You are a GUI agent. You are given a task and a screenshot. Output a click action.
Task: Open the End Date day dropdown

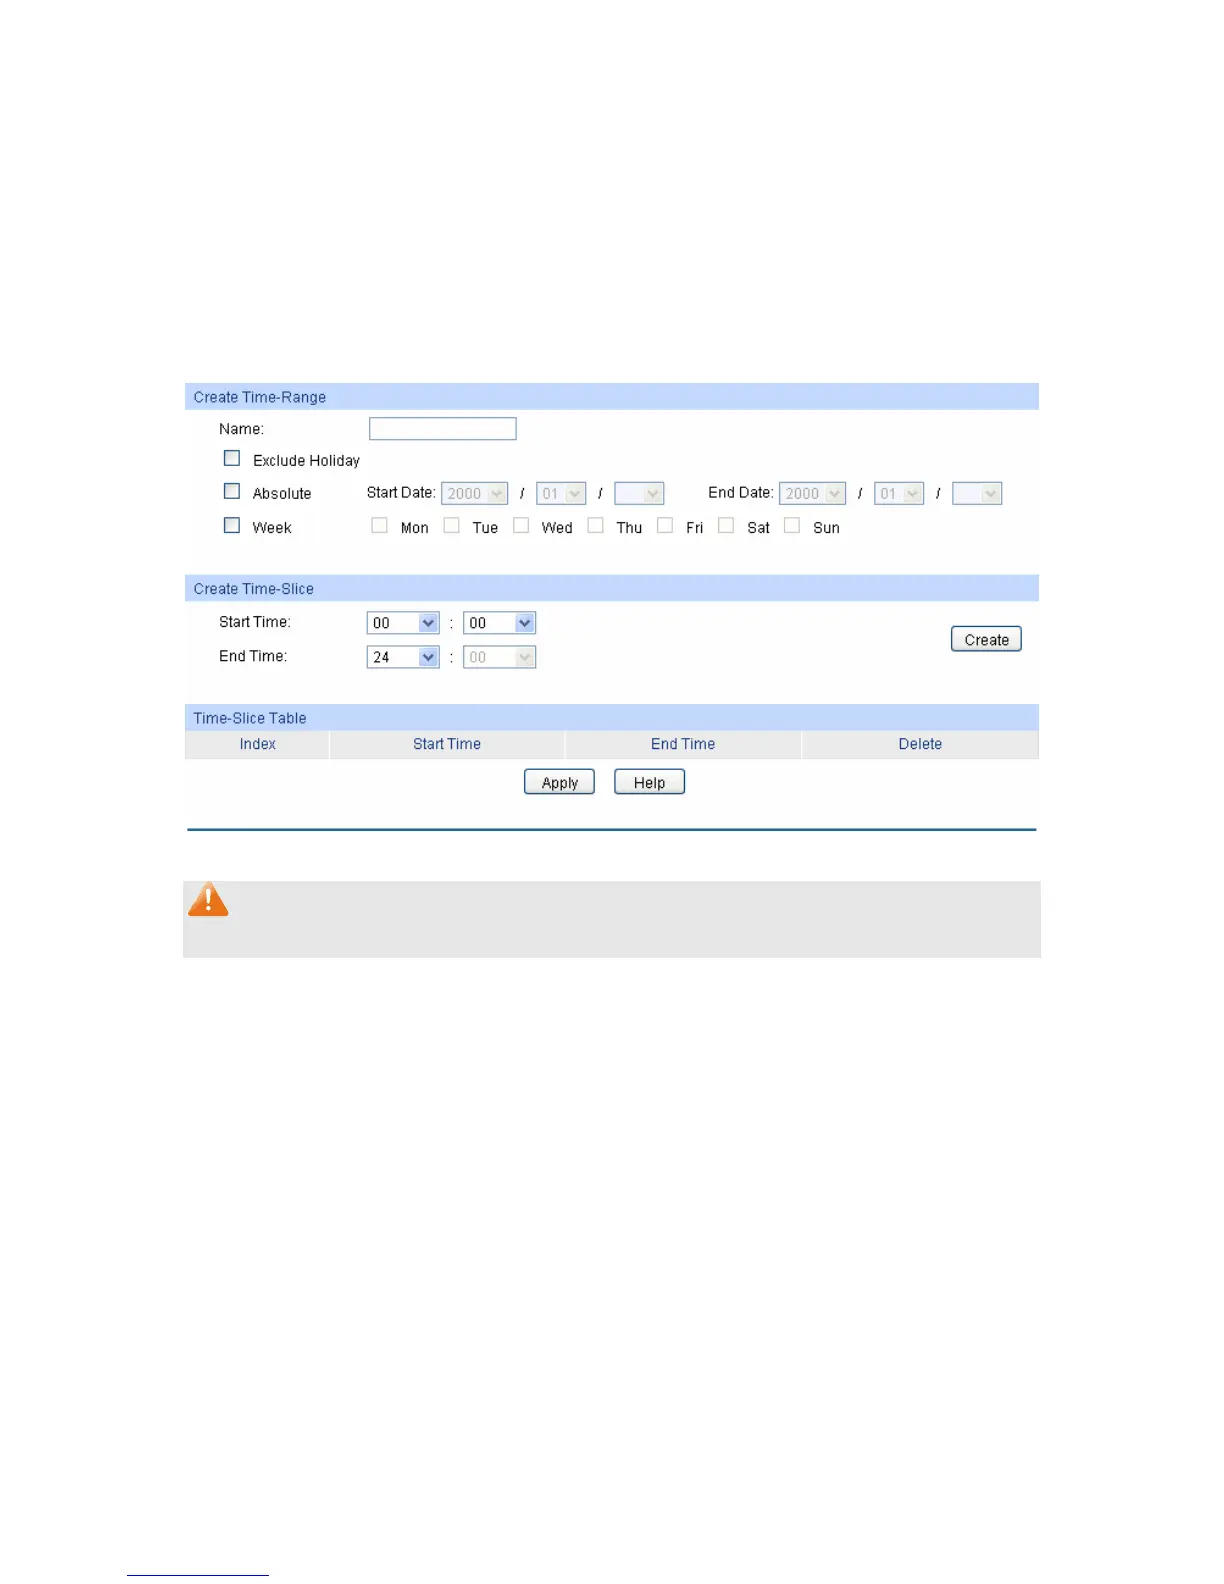point(977,493)
